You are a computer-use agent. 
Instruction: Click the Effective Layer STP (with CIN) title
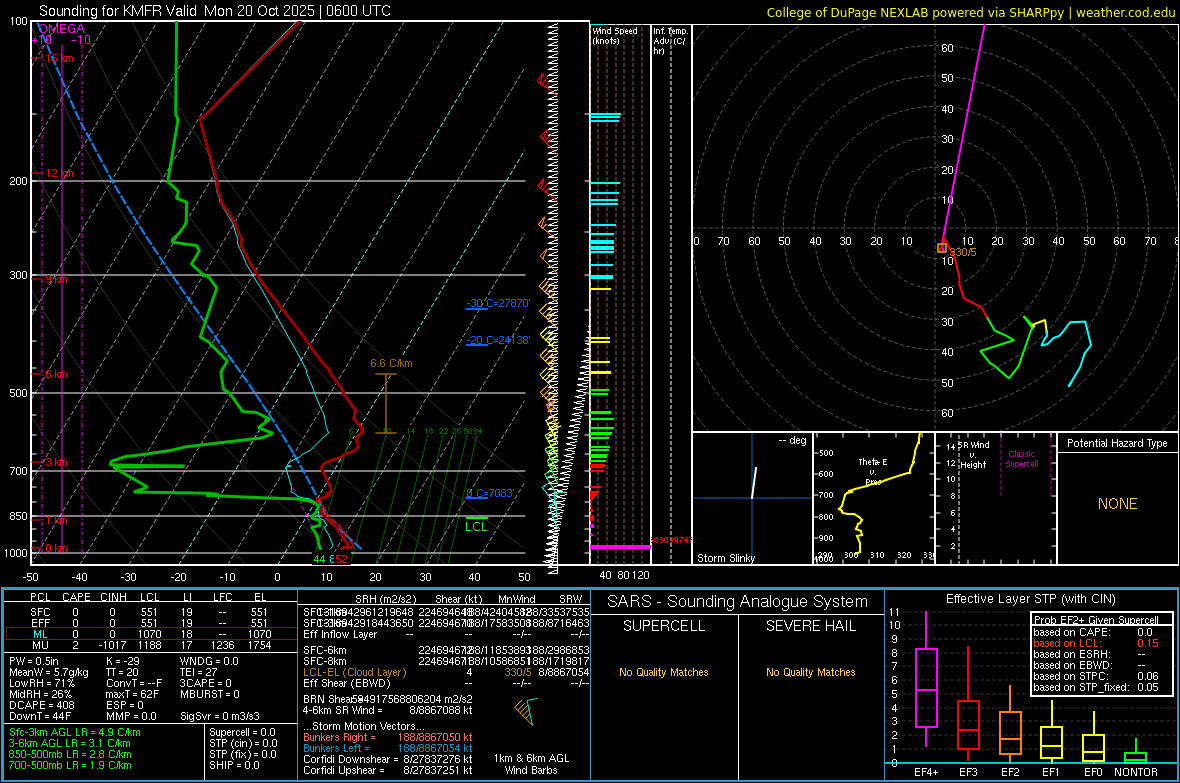pyautogui.click(x=1030, y=599)
